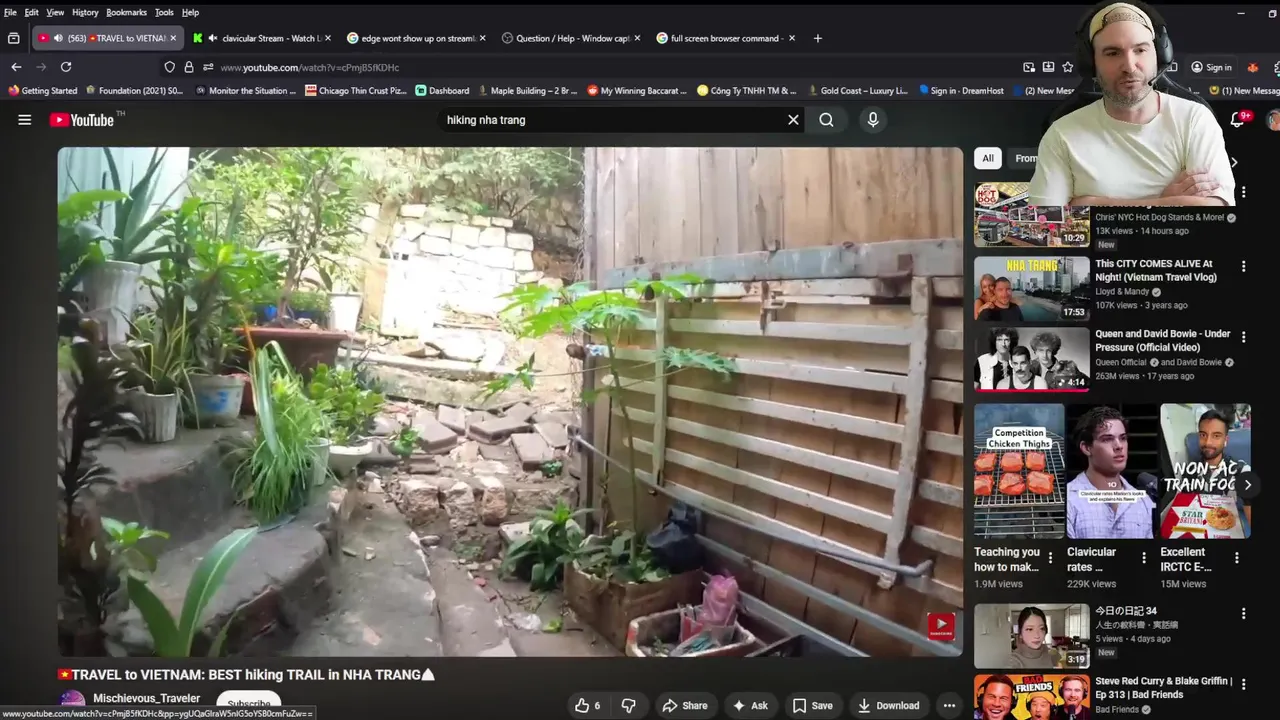Close the 'full screen browser command' tab
This screenshot has height=720, width=1280.
click(x=792, y=38)
